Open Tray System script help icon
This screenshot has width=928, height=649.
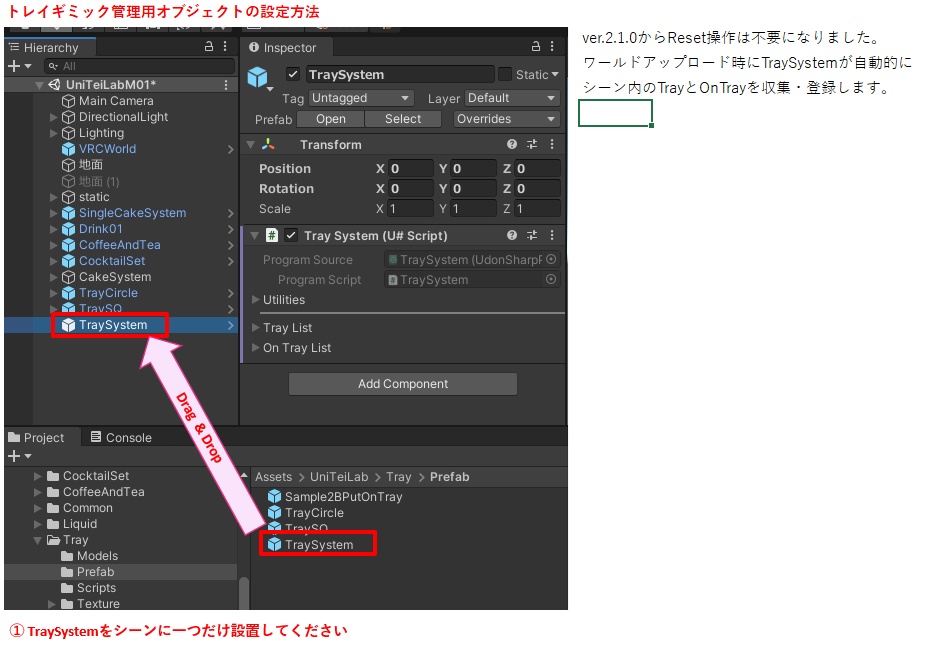click(512, 235)
